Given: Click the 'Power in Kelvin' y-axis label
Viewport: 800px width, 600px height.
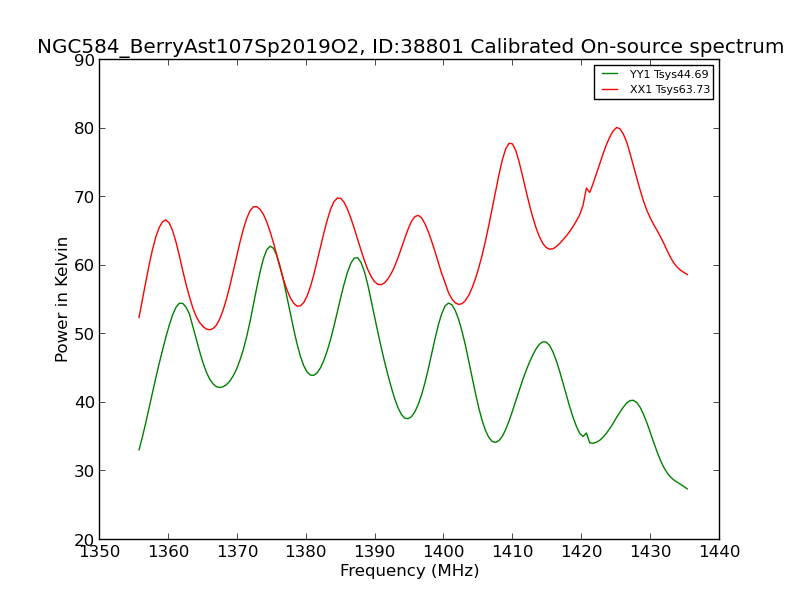Looking at the screenshot, I should [x=61, y=299].
